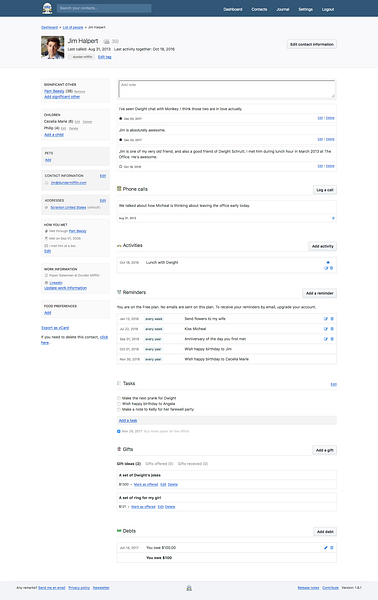Favorite the note about Dwight and Monkey

click(x=121, y=118)
